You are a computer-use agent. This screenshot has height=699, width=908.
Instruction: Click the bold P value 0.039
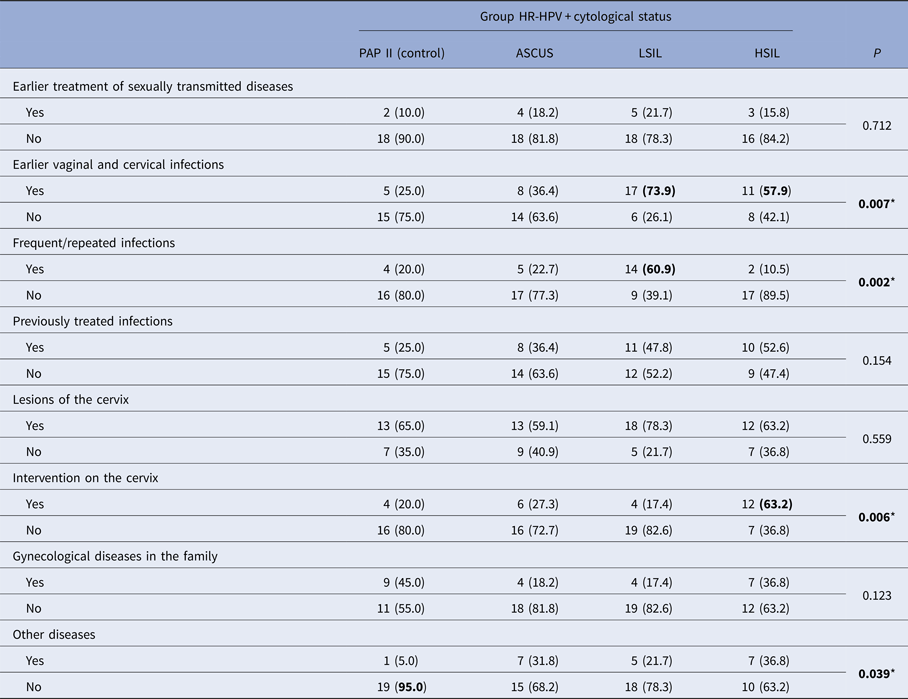point(877,673)
